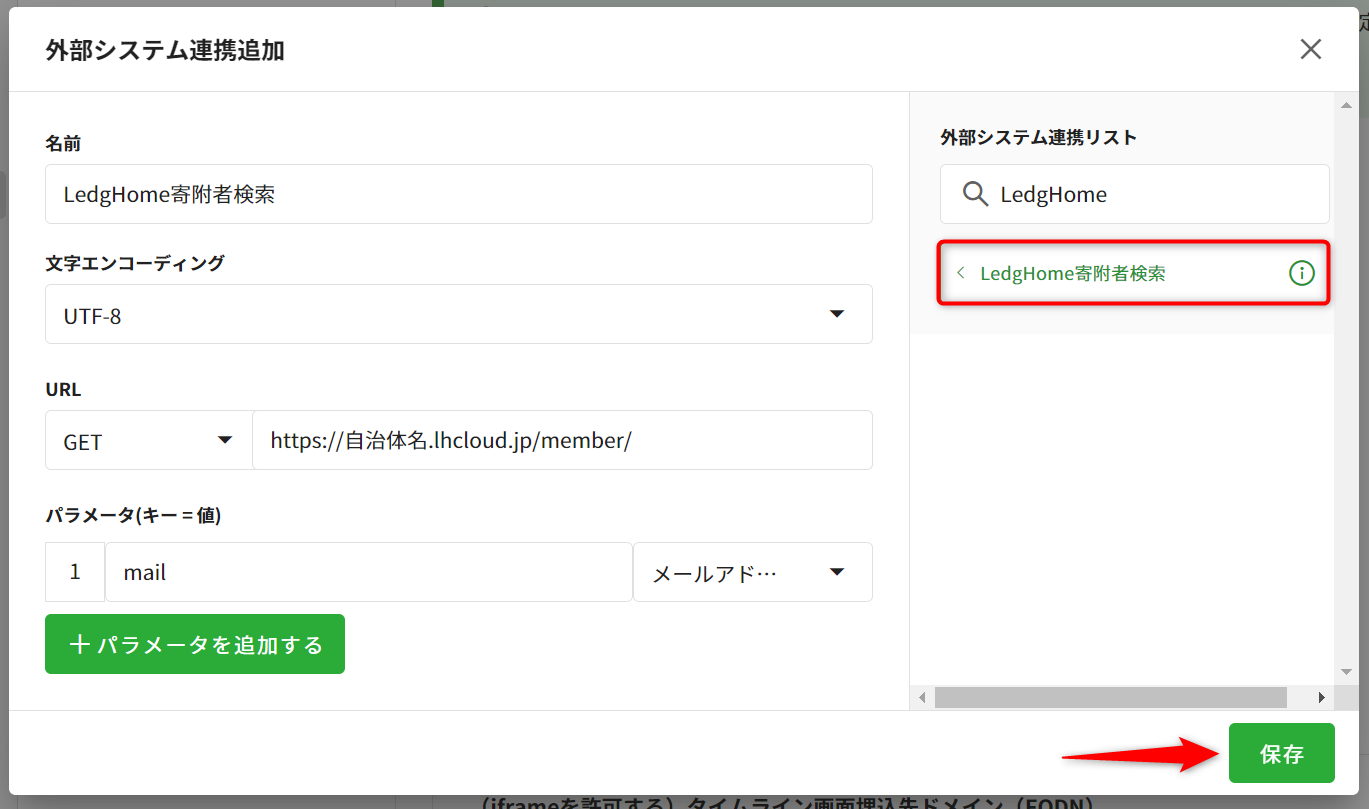Screen dimensions: 1369x809
Task: Click the magnifier icon in list search
Action: (x=975, y=194)
